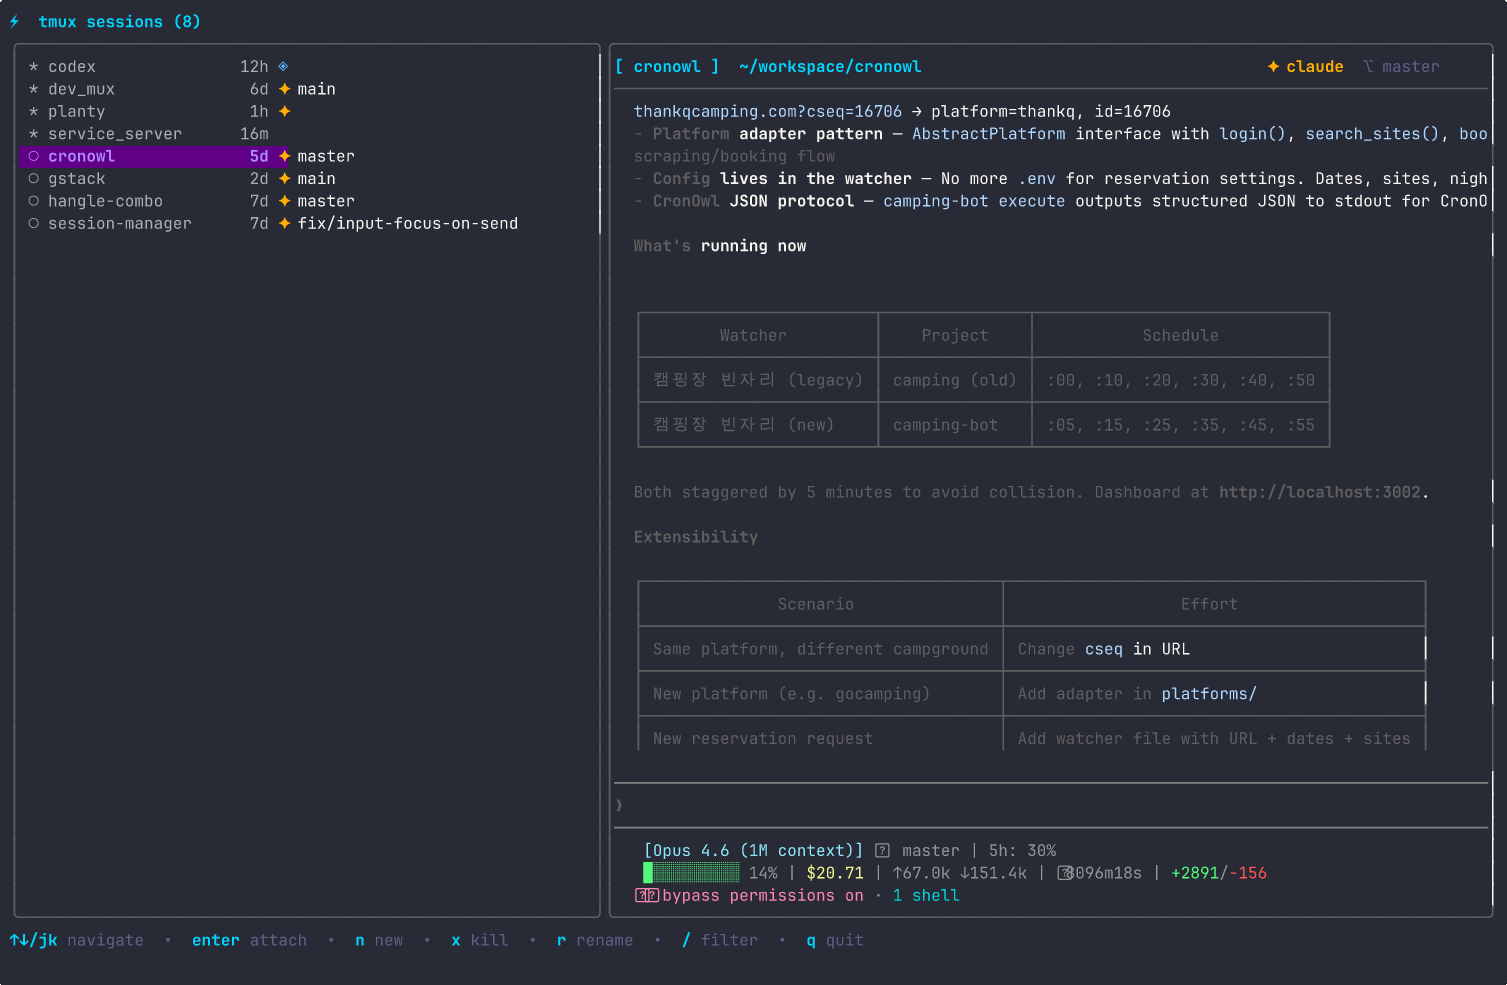Click the sparkle icon on planty row
1507x985 pixels.
pos(284,112)
